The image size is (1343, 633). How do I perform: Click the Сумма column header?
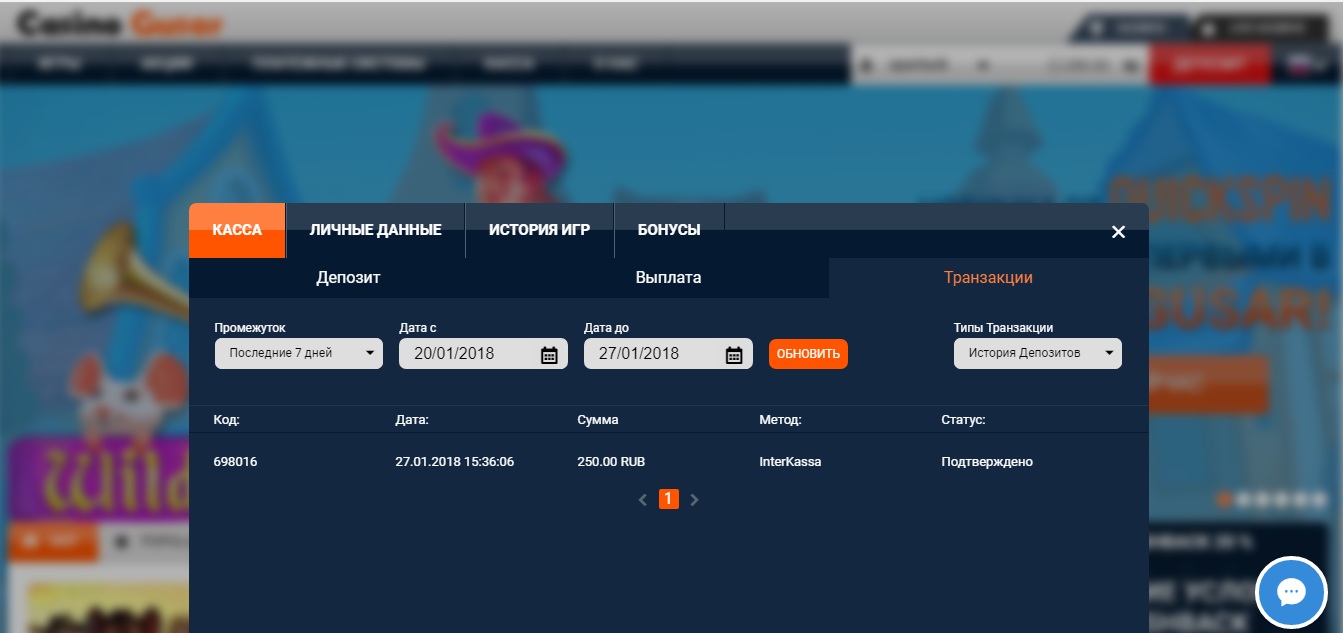coord(598,420)
